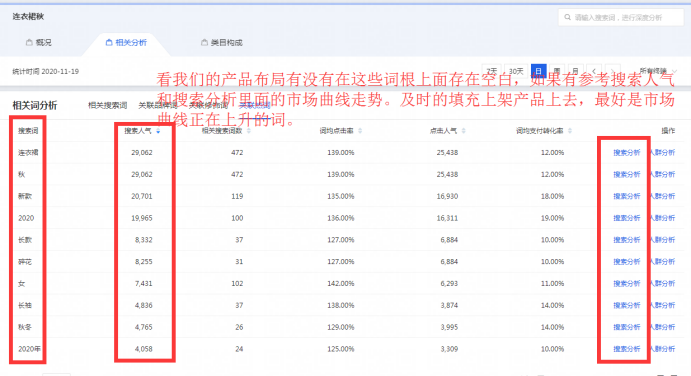Sort by 点击人气 column arrow

pyautogui.click(x=464, y=131)
